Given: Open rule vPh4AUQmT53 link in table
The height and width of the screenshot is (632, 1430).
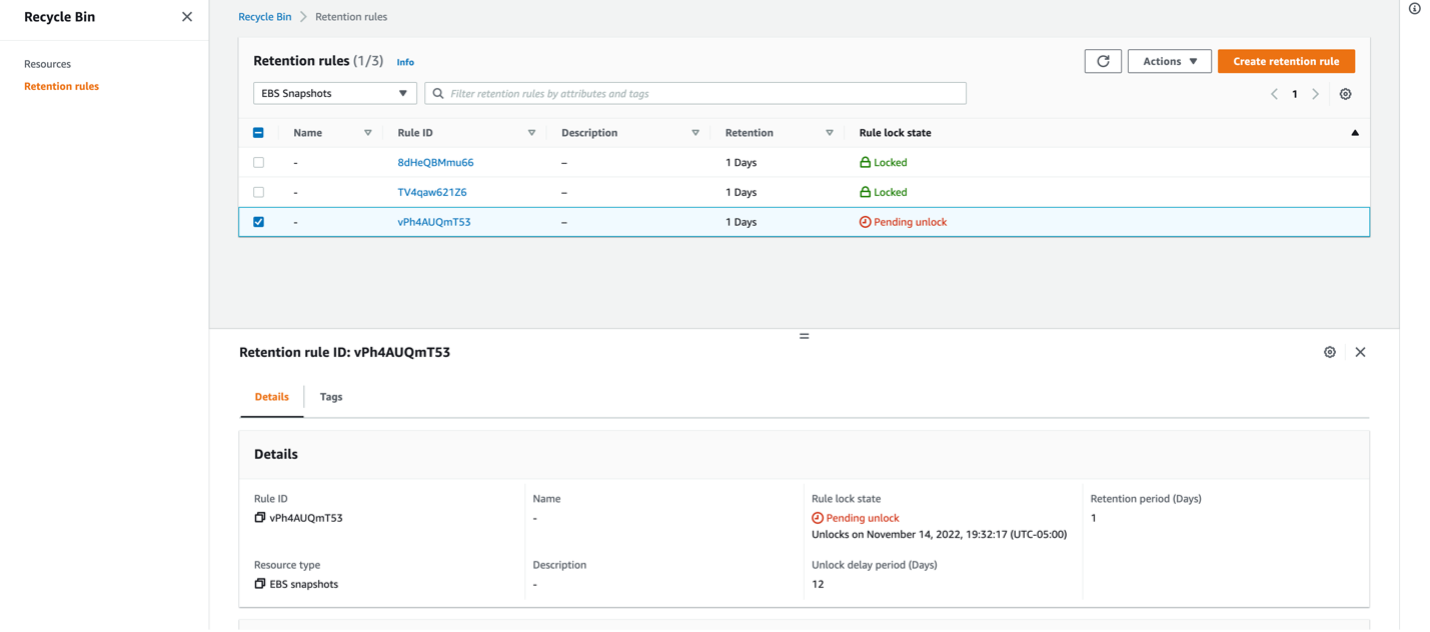Looking at the screenshot, I should coord(434,222).
